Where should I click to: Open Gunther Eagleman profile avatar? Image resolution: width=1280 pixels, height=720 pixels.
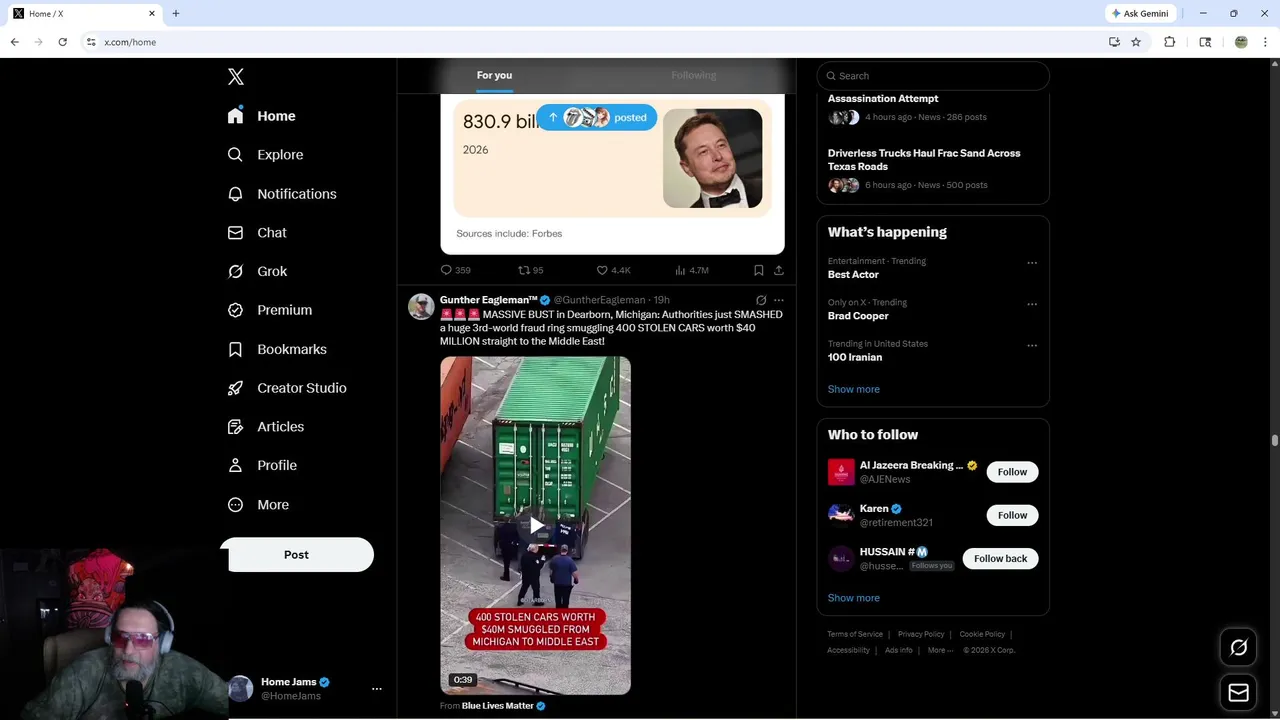tap(421, 306)
